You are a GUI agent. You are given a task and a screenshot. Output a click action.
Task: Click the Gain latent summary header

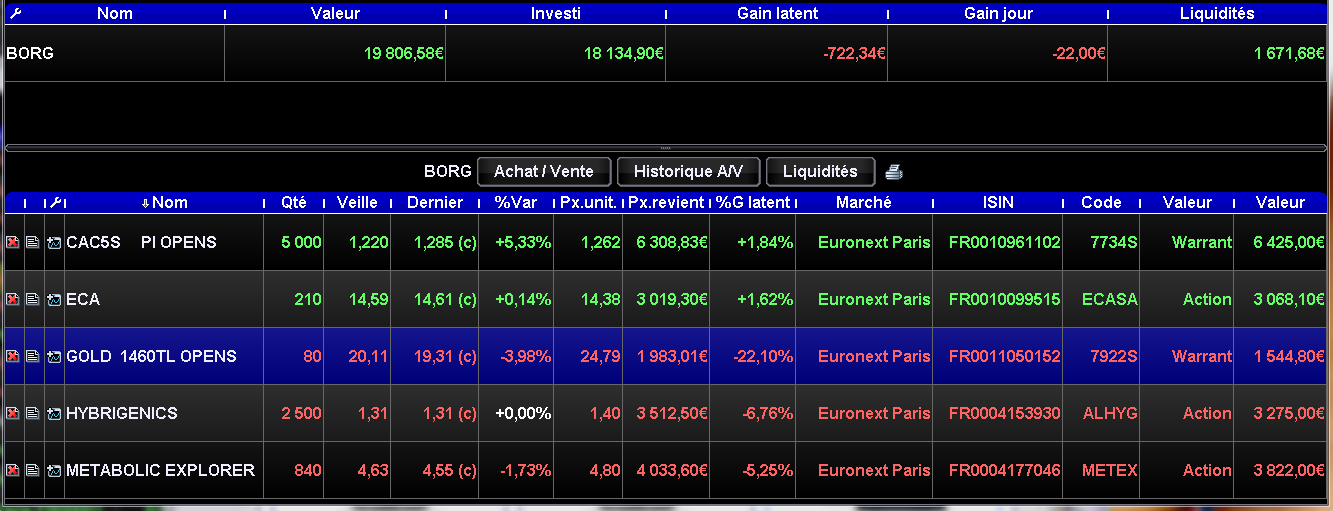777,14
